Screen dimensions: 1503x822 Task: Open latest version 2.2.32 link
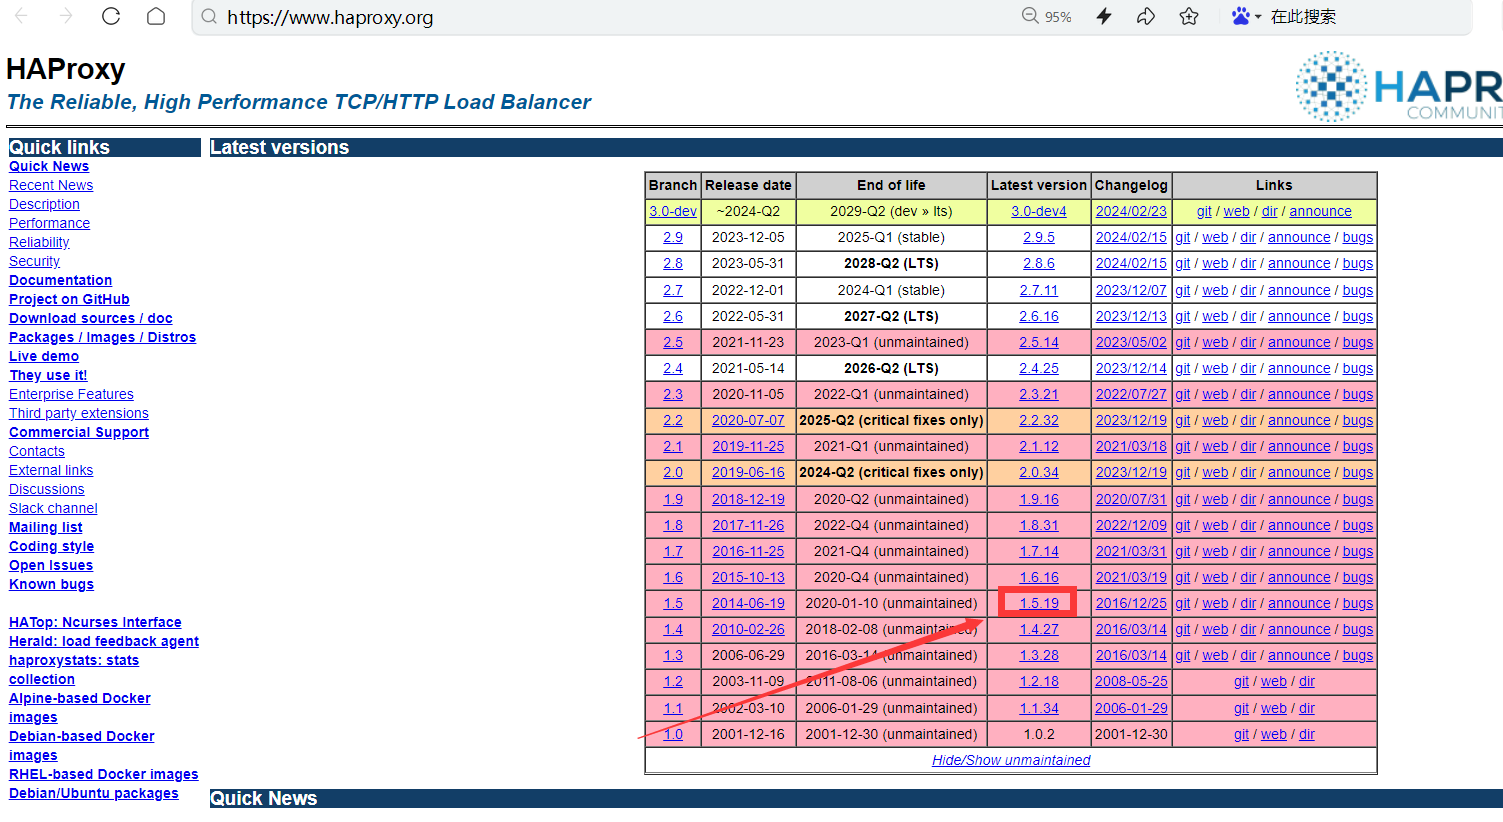(x=1039, y=420)
